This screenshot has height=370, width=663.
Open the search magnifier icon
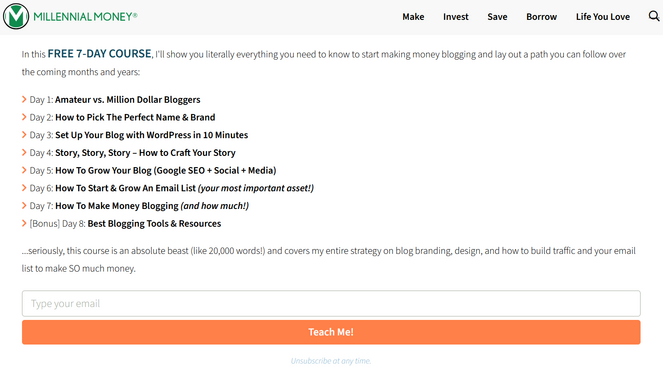[654, 16]
